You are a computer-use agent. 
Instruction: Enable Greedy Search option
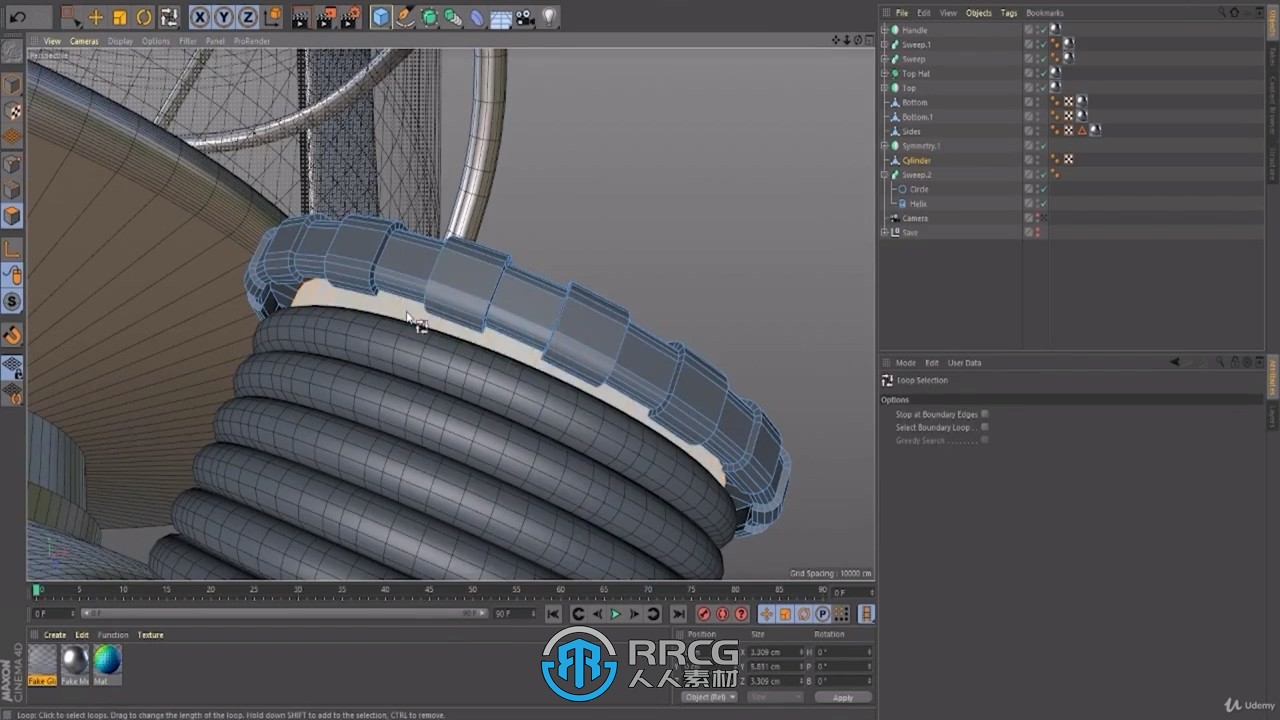985,440
